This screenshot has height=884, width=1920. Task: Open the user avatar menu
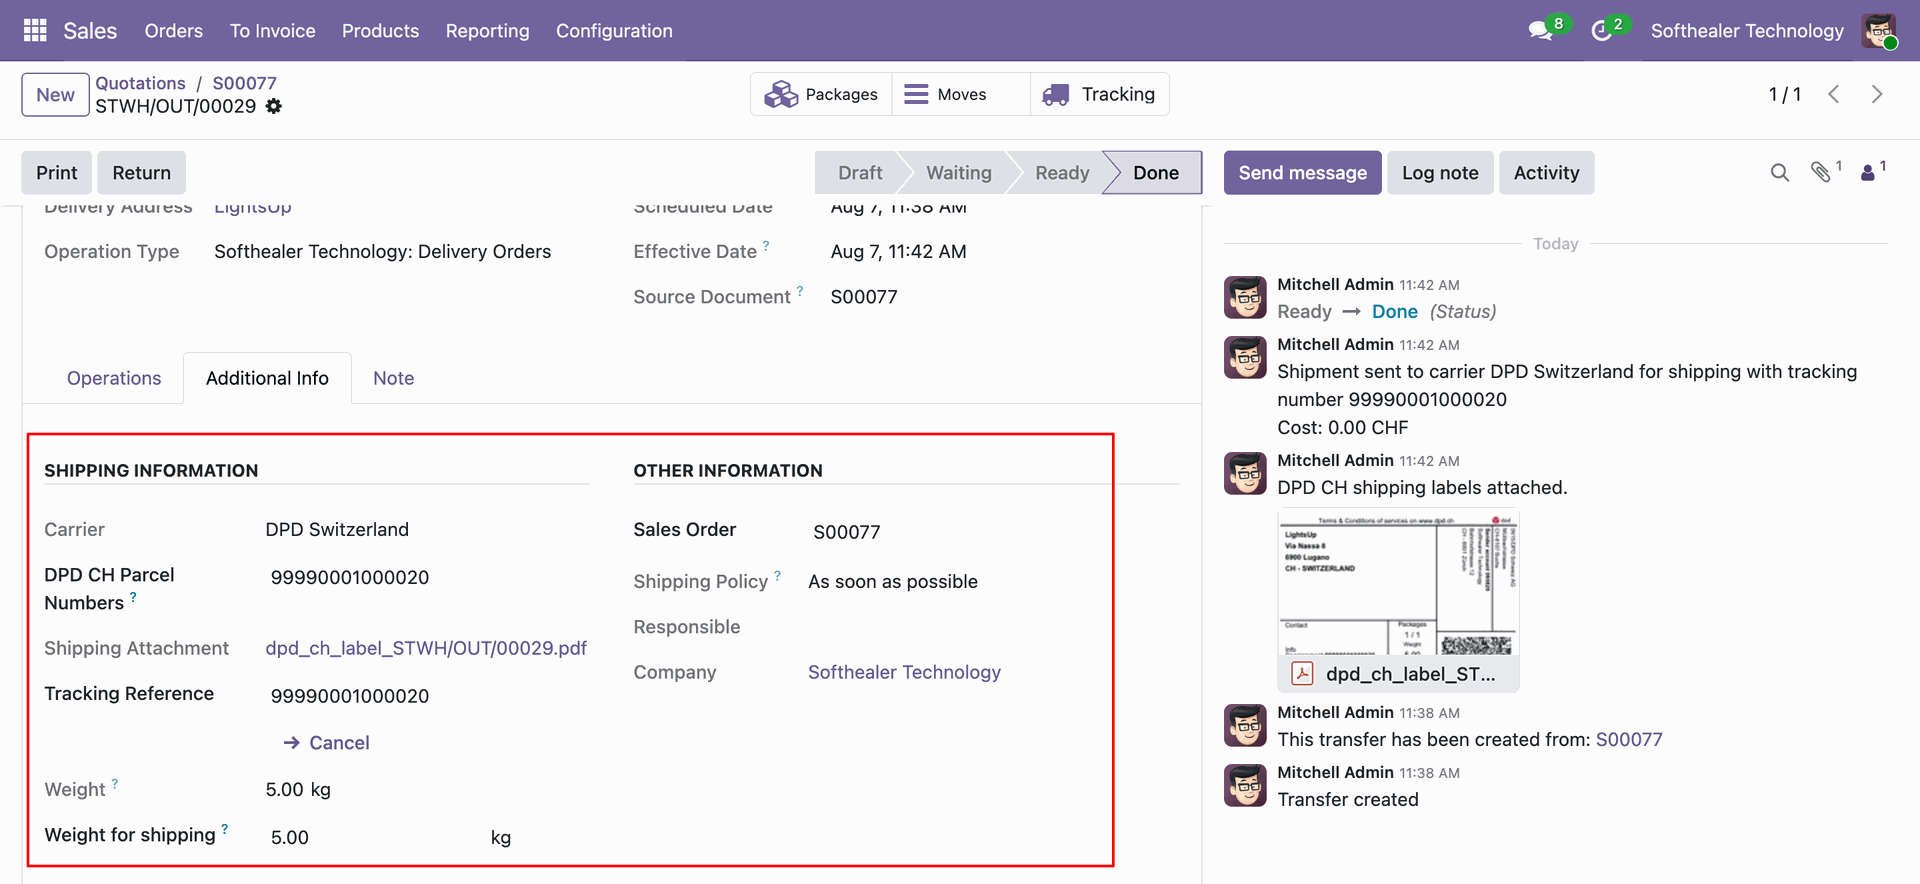point(1879,31)
